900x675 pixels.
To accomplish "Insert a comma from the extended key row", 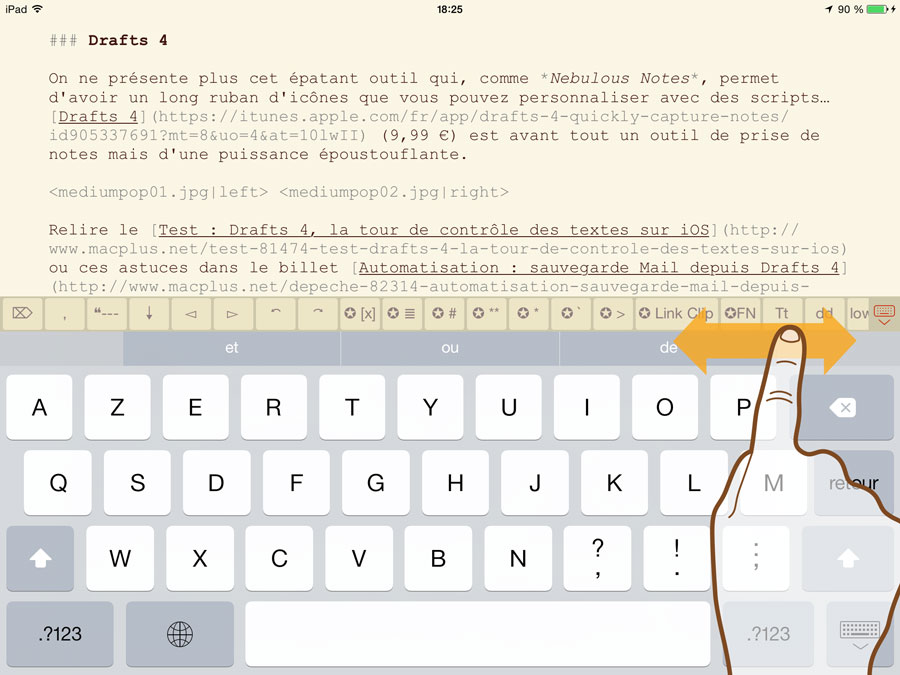I will point(65,313).
